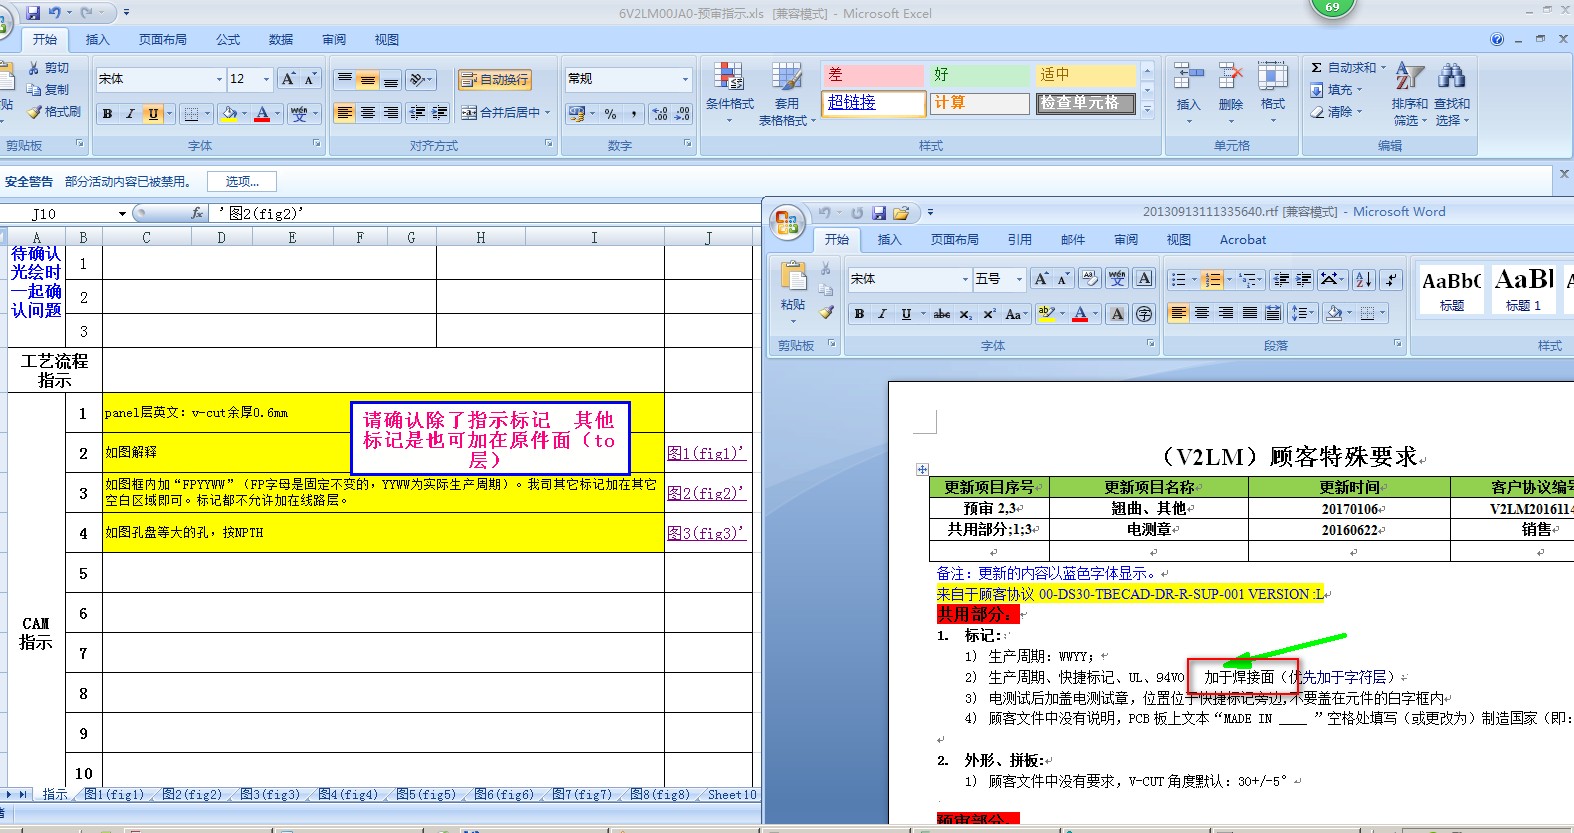The width and height of the screenshot is (1574, 833).
Task: Open Sort and Filter (排序和筛选) in Excel
Action: (1410, 92)
